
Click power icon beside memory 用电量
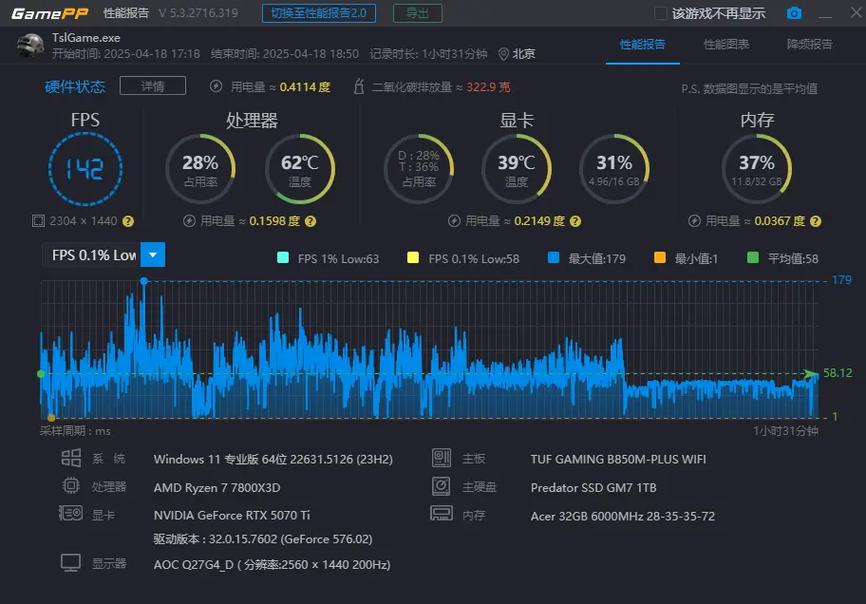pos(694,221)
